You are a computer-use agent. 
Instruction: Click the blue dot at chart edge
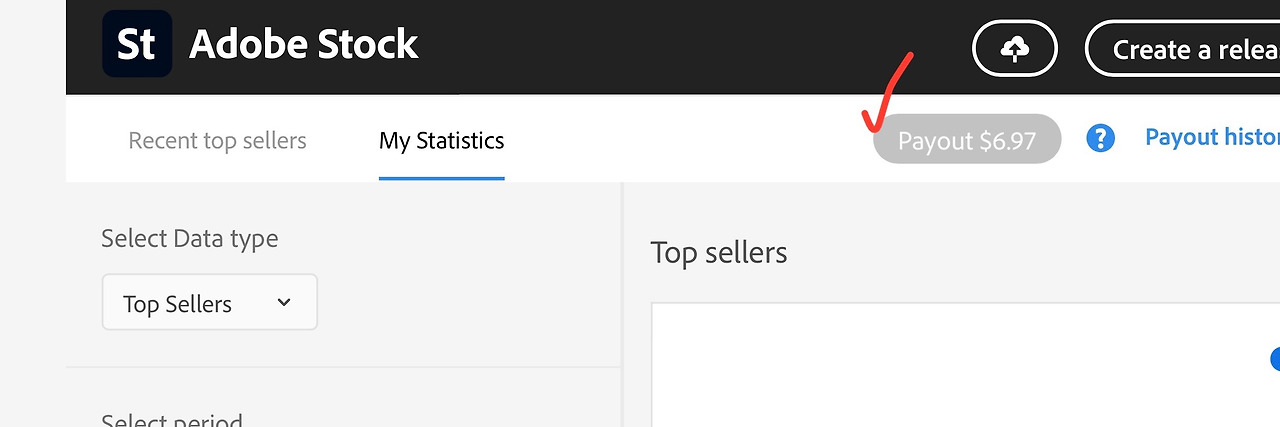[1275, 359]
